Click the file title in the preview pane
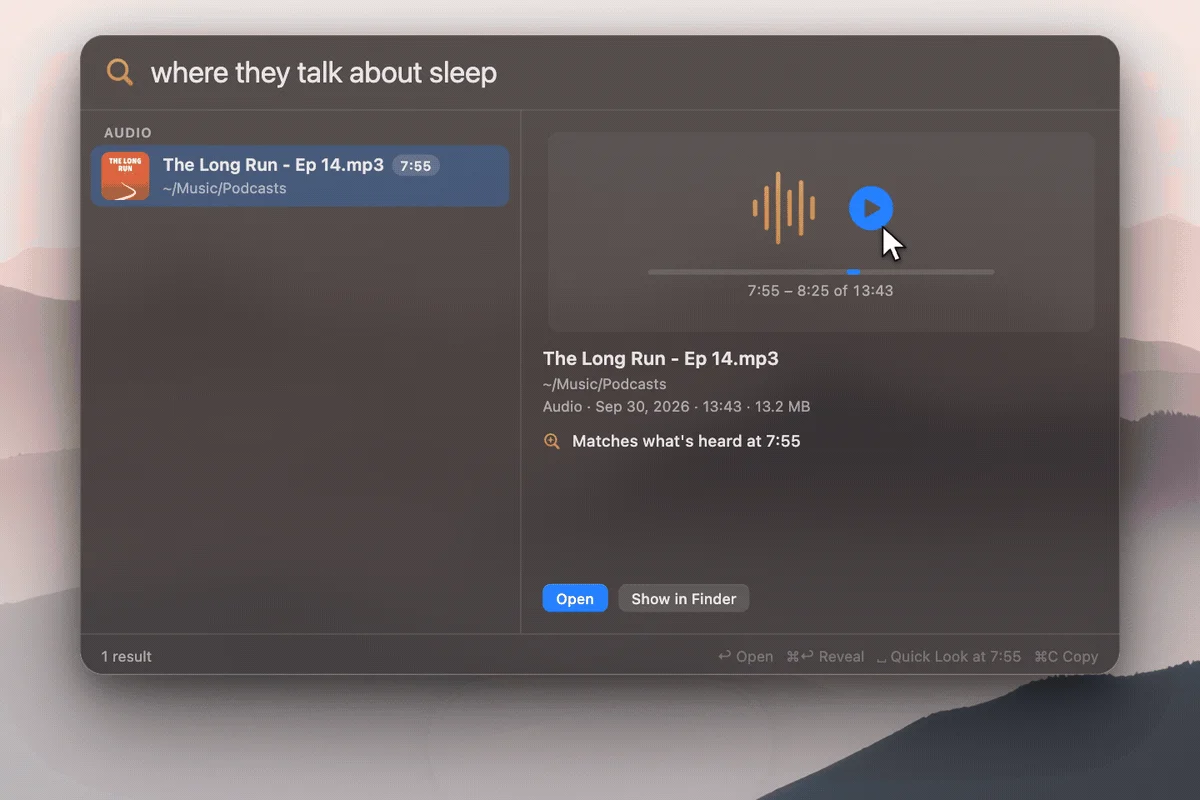Image resolution: width=1200 pixels, height=800 pixels. pyautogui.click(x=661, y=359)
